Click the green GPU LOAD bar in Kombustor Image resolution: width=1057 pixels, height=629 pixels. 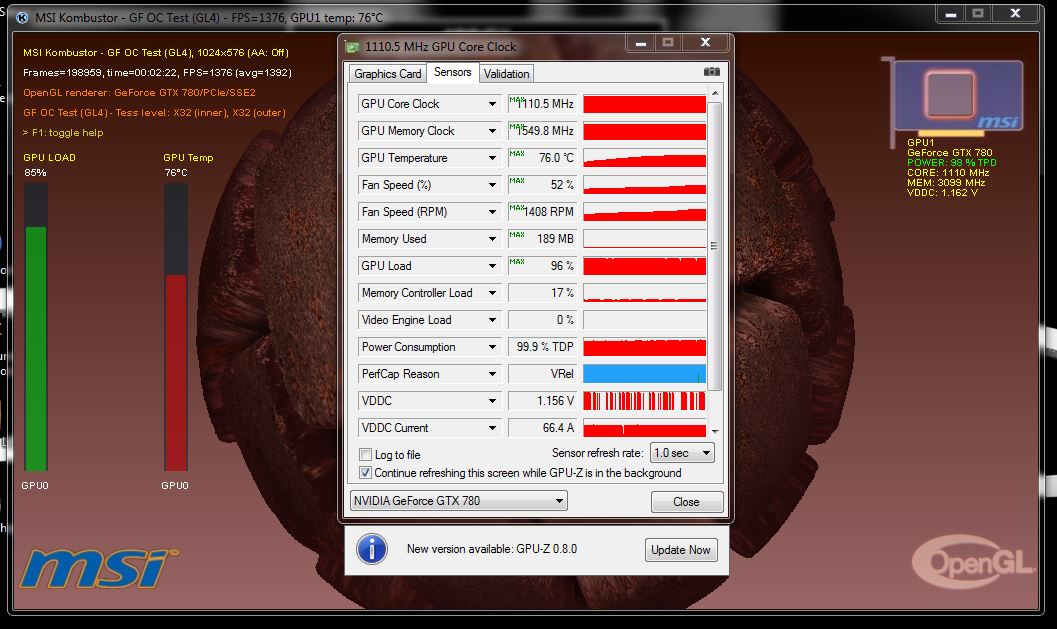[x=36, y=349]
